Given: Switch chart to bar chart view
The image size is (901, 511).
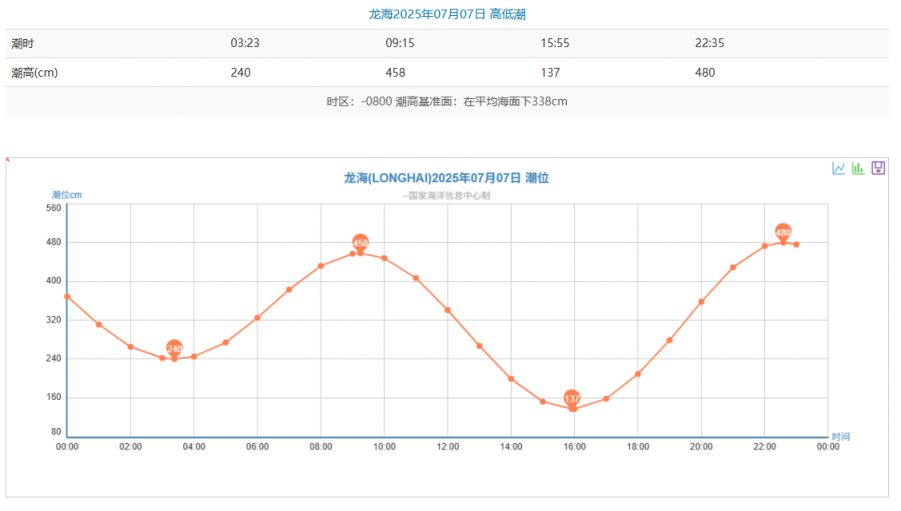Looking at the screenshot, I should (858, 168).
